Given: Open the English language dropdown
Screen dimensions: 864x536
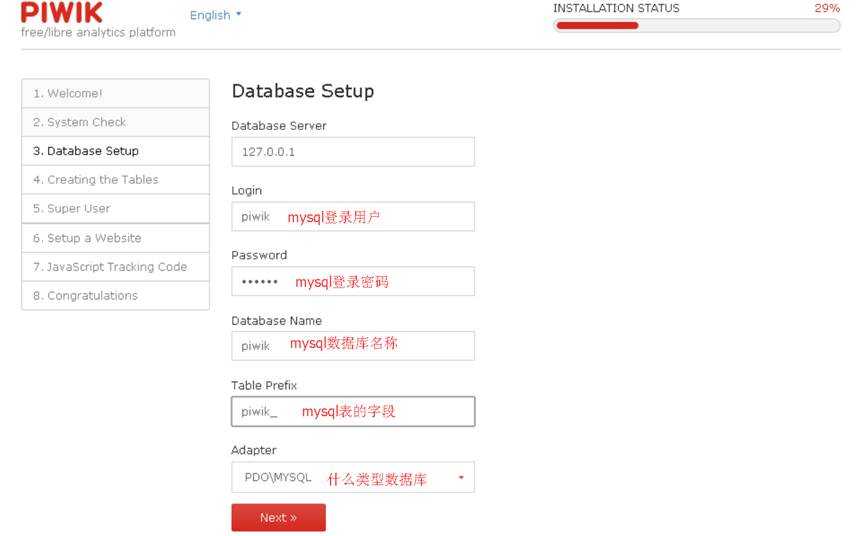Looking at the screenshot, I should point(215,15).
